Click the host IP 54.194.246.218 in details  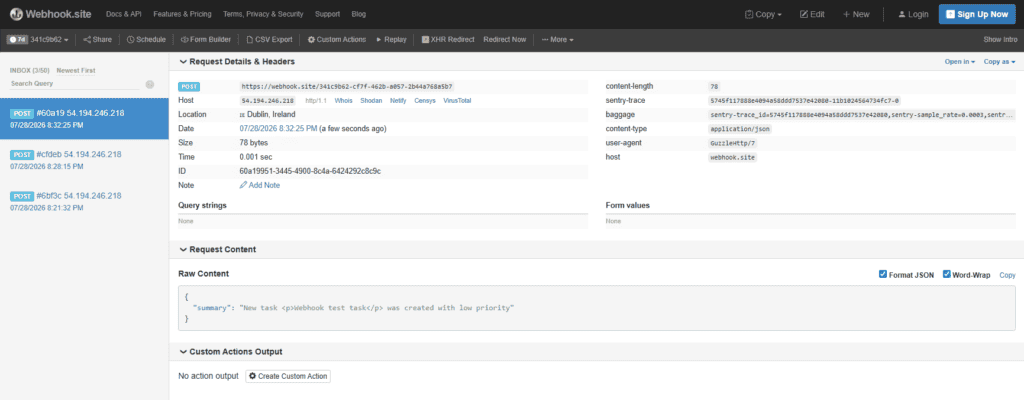(268, 101)
